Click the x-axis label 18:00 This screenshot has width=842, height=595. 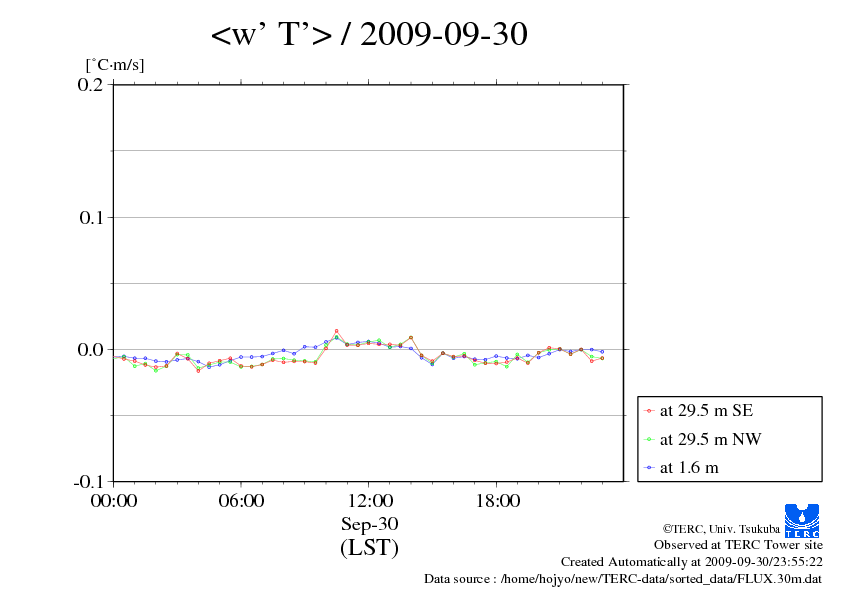point(497,501)
